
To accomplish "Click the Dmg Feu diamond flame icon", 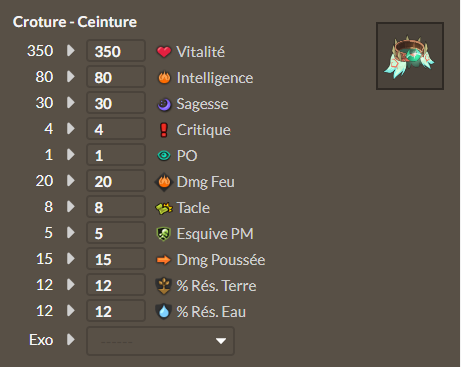I will (x=164, y=182).
